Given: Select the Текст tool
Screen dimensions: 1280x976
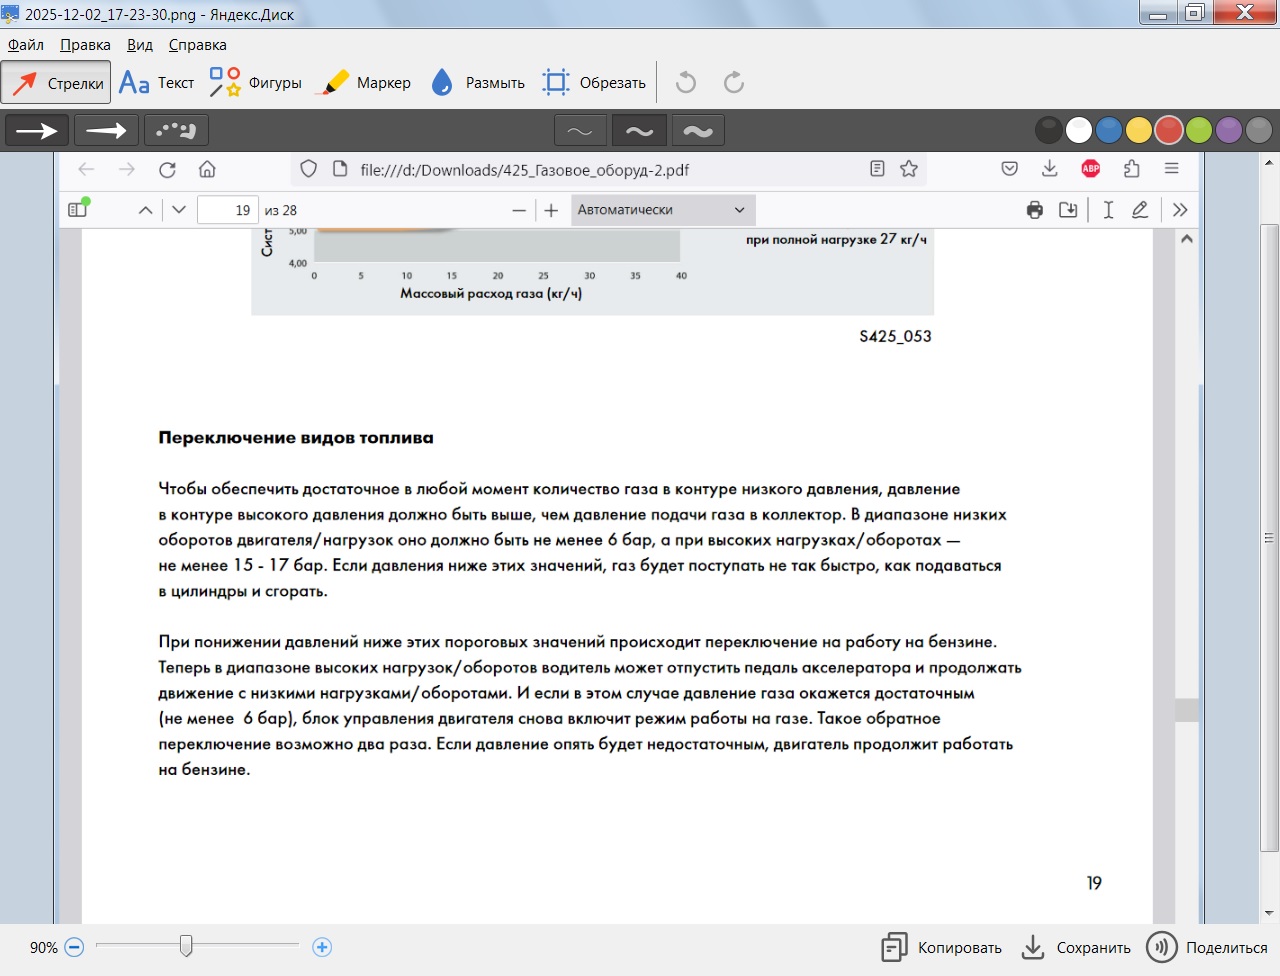Looking at the screenshot, I should (156, 83).
